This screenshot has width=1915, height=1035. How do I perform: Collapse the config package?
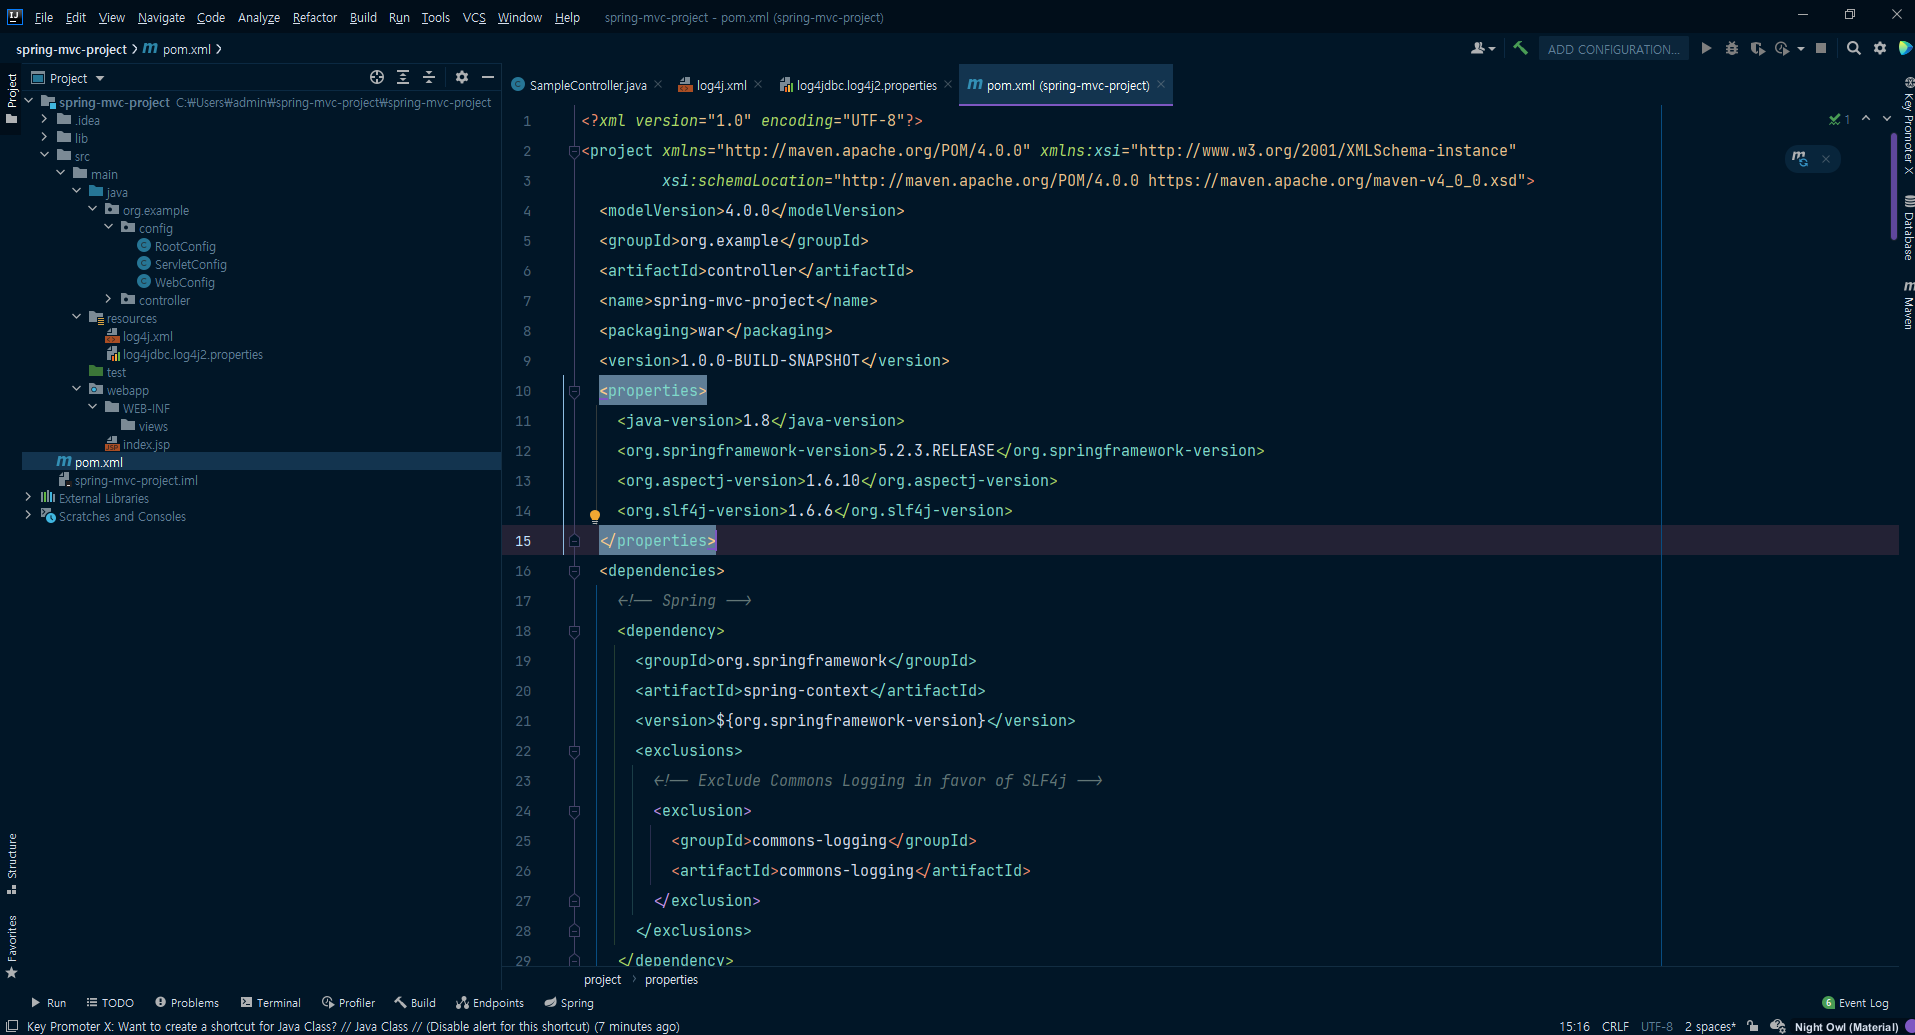pyautogui.click(x=109, y=227)
